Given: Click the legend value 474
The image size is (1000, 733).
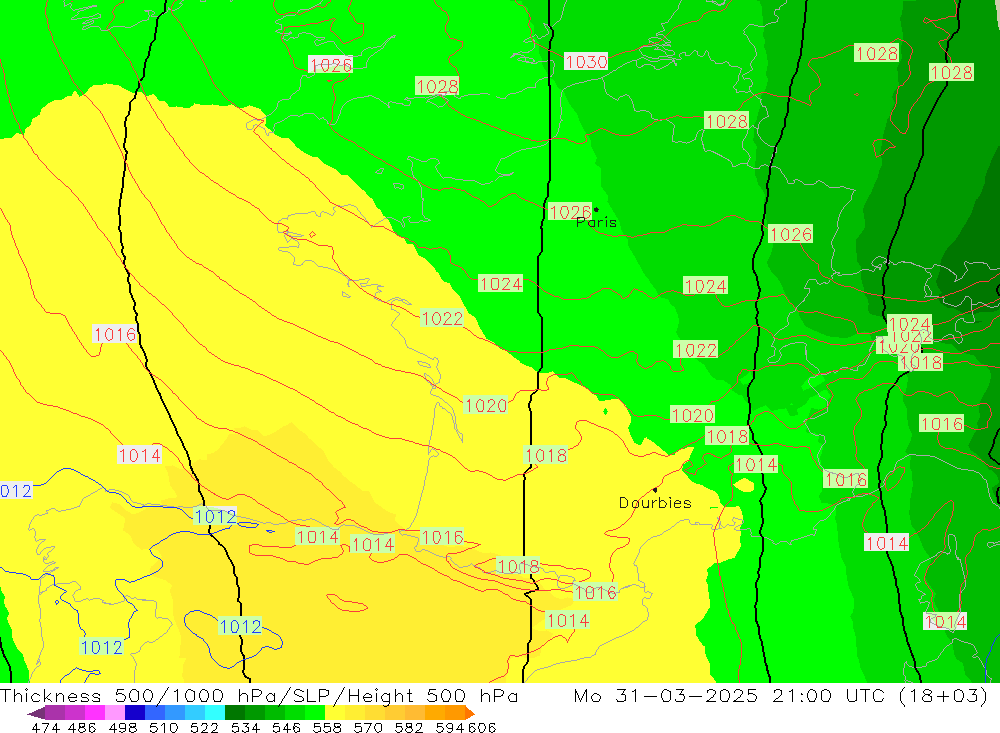Looking at the screenshot, I should click(45, 727).
